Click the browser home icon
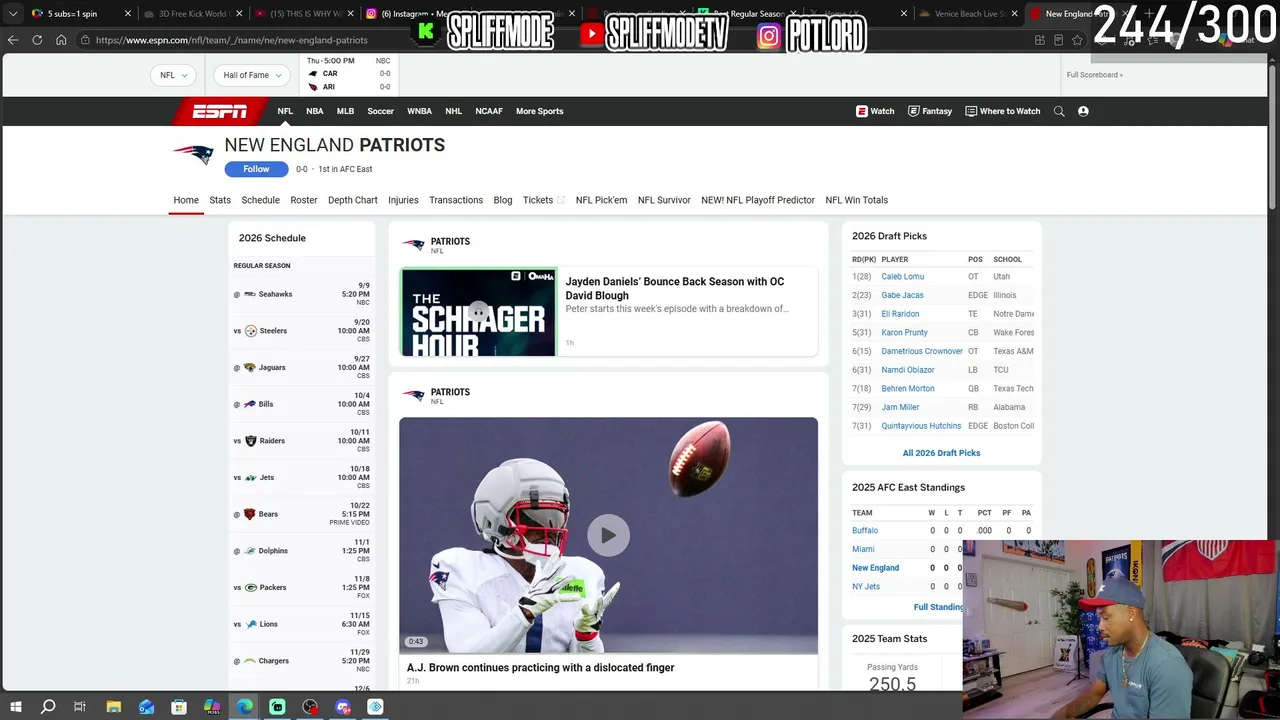 click(x=61, y=40)
